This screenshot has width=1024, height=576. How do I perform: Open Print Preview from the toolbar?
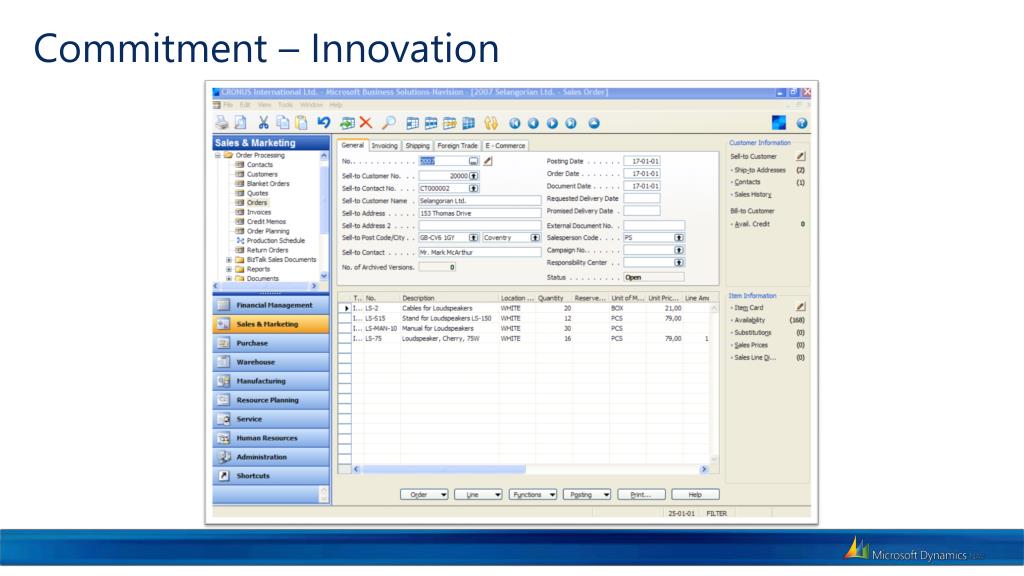(x=241, y=122)
